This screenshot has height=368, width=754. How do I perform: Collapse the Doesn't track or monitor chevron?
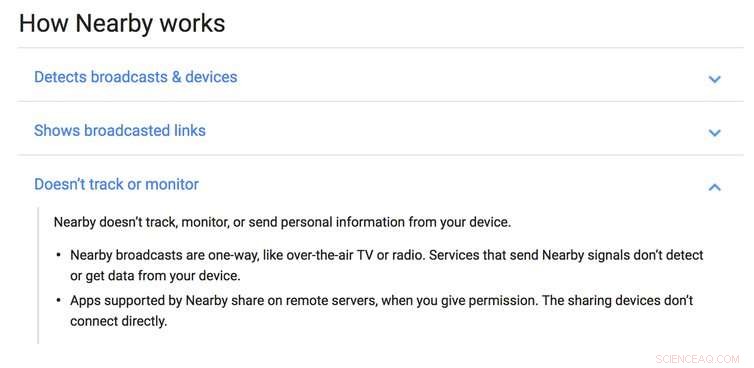pyautogui.click(x=715, y=187)
